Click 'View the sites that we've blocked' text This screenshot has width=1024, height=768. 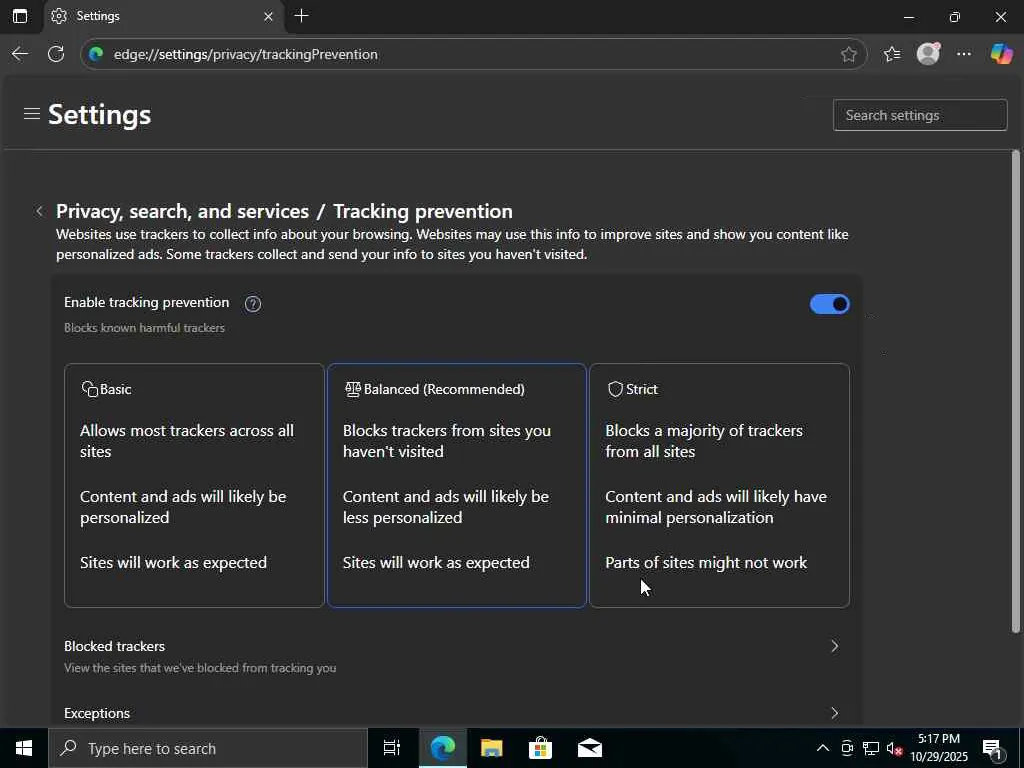click(x=200, y=668)
